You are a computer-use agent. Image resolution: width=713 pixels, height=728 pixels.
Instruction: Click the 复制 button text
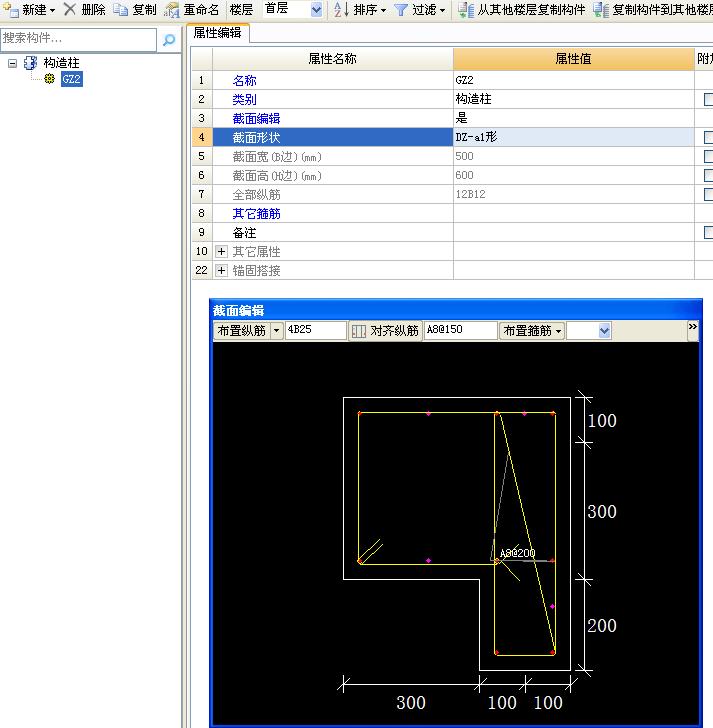144,9
